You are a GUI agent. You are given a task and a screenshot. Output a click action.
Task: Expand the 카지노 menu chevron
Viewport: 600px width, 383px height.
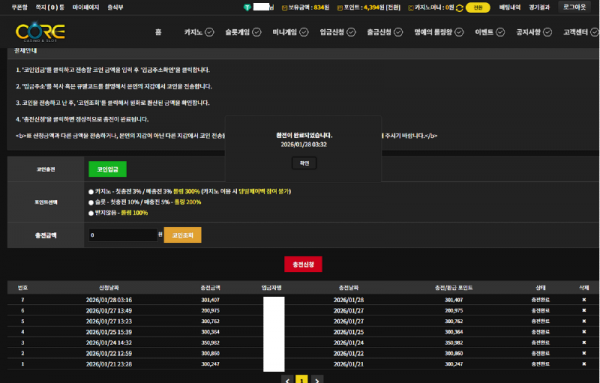tap(209, 33)
